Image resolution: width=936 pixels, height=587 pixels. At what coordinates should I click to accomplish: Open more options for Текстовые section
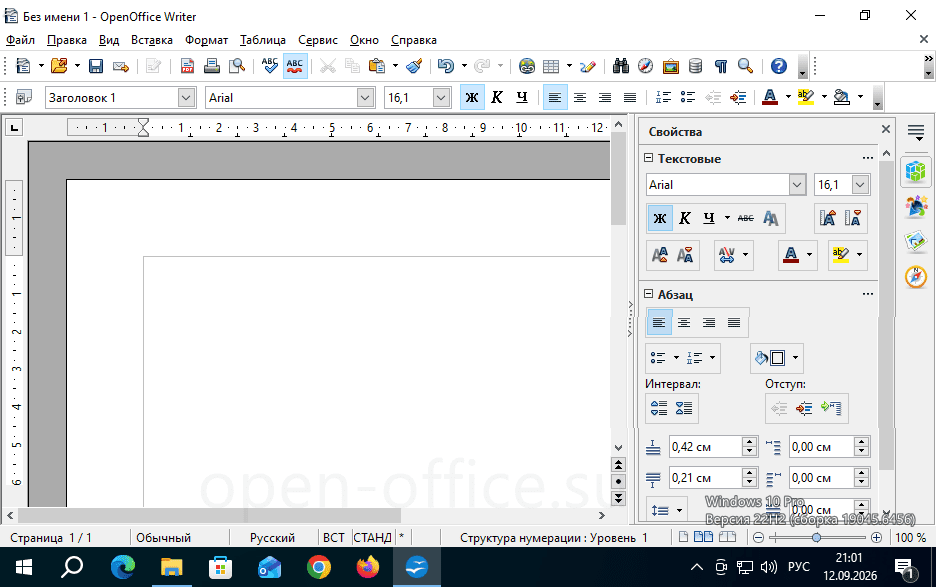coord(868,158)
